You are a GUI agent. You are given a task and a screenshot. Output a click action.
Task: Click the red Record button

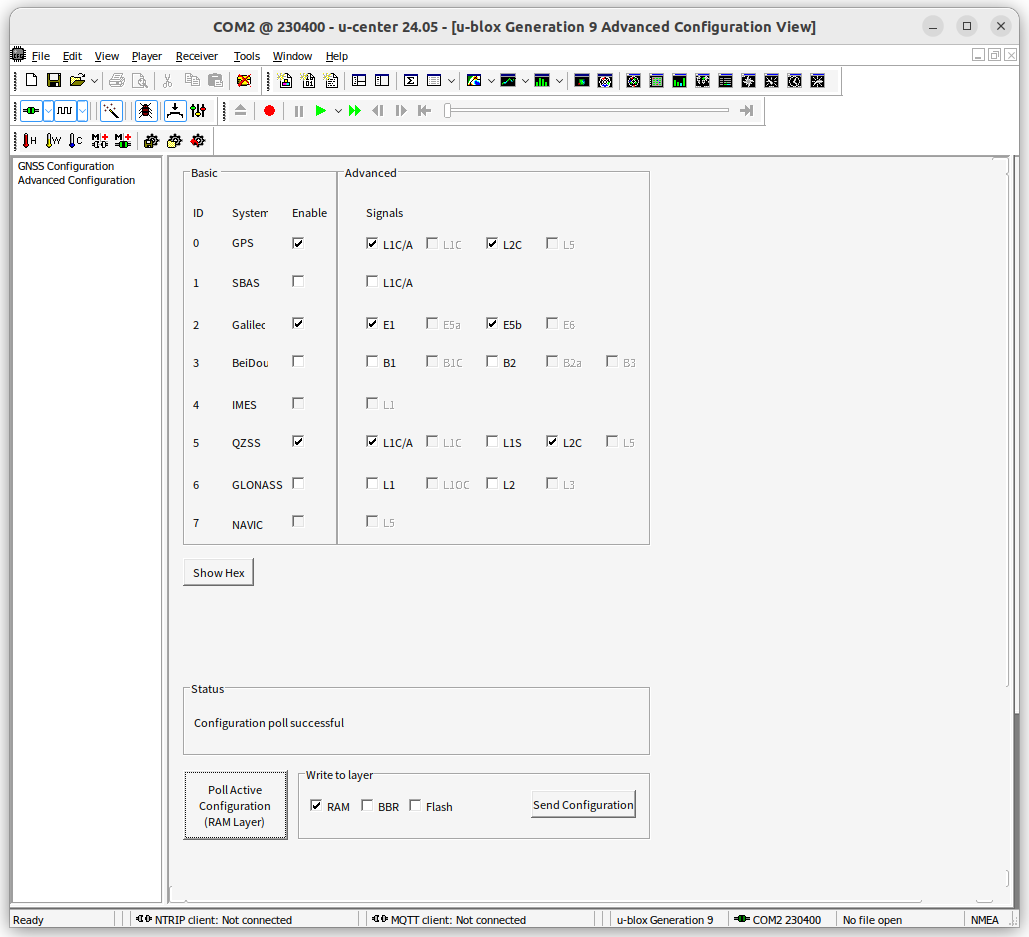tap(269, 110)
